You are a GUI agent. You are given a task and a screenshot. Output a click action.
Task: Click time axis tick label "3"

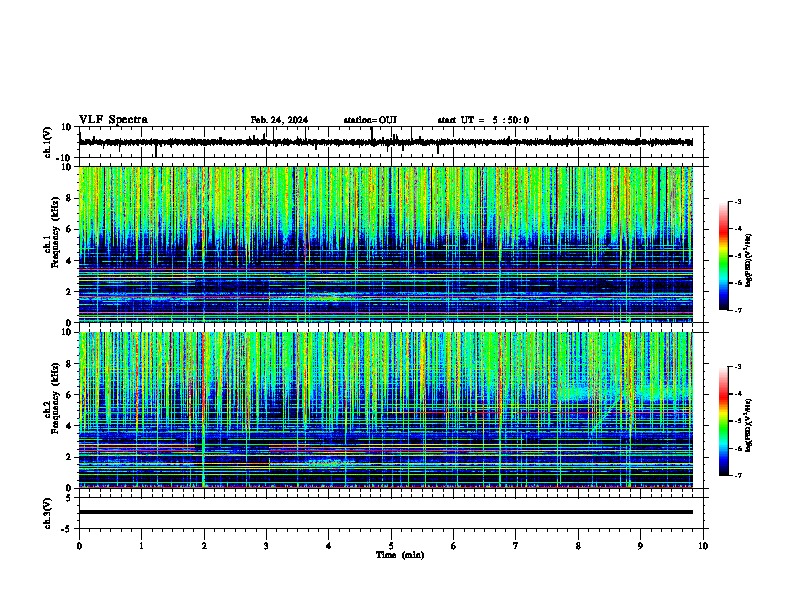(266, 546)
